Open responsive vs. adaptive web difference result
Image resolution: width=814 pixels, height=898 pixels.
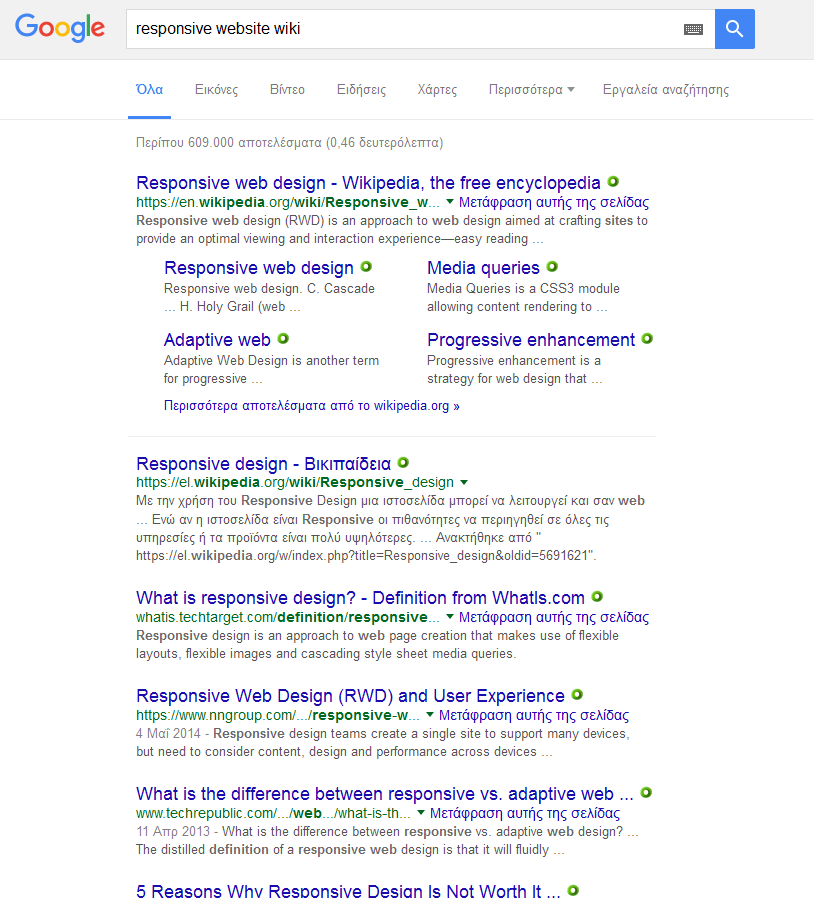tap(385, 794)
